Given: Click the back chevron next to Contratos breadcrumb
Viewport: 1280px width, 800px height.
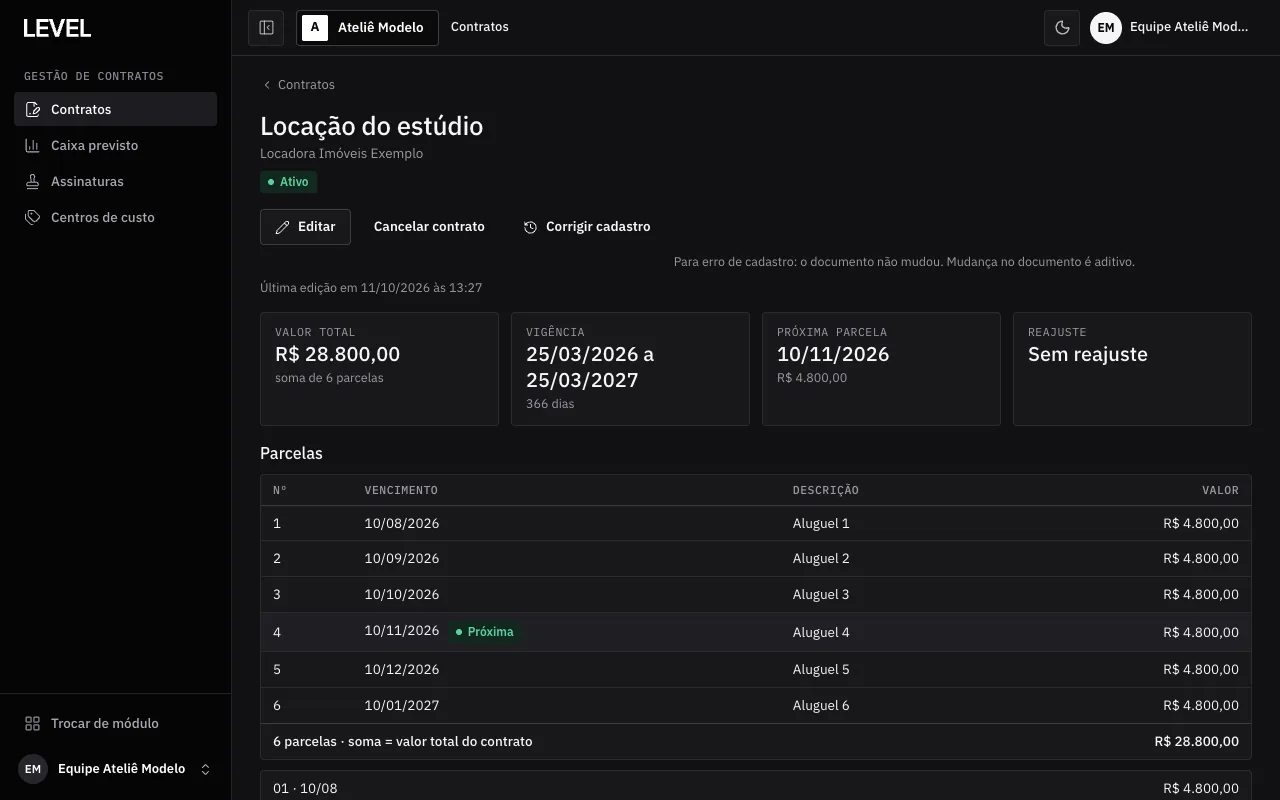Looking at the screenshot, I should coord(267,85).
